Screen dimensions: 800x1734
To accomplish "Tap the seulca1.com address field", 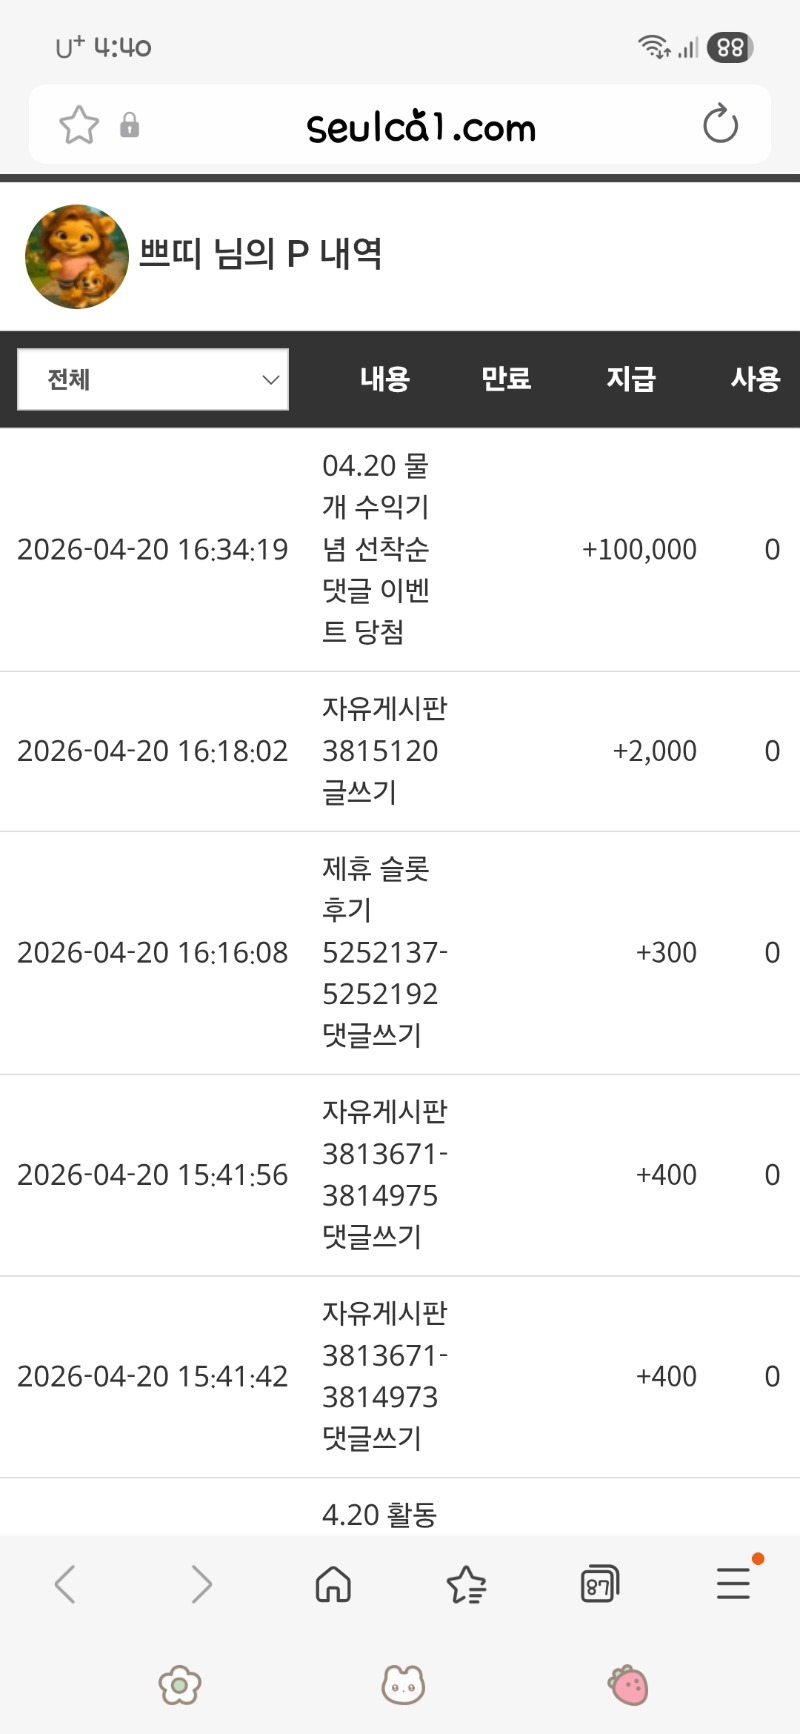I will point(420,127).
